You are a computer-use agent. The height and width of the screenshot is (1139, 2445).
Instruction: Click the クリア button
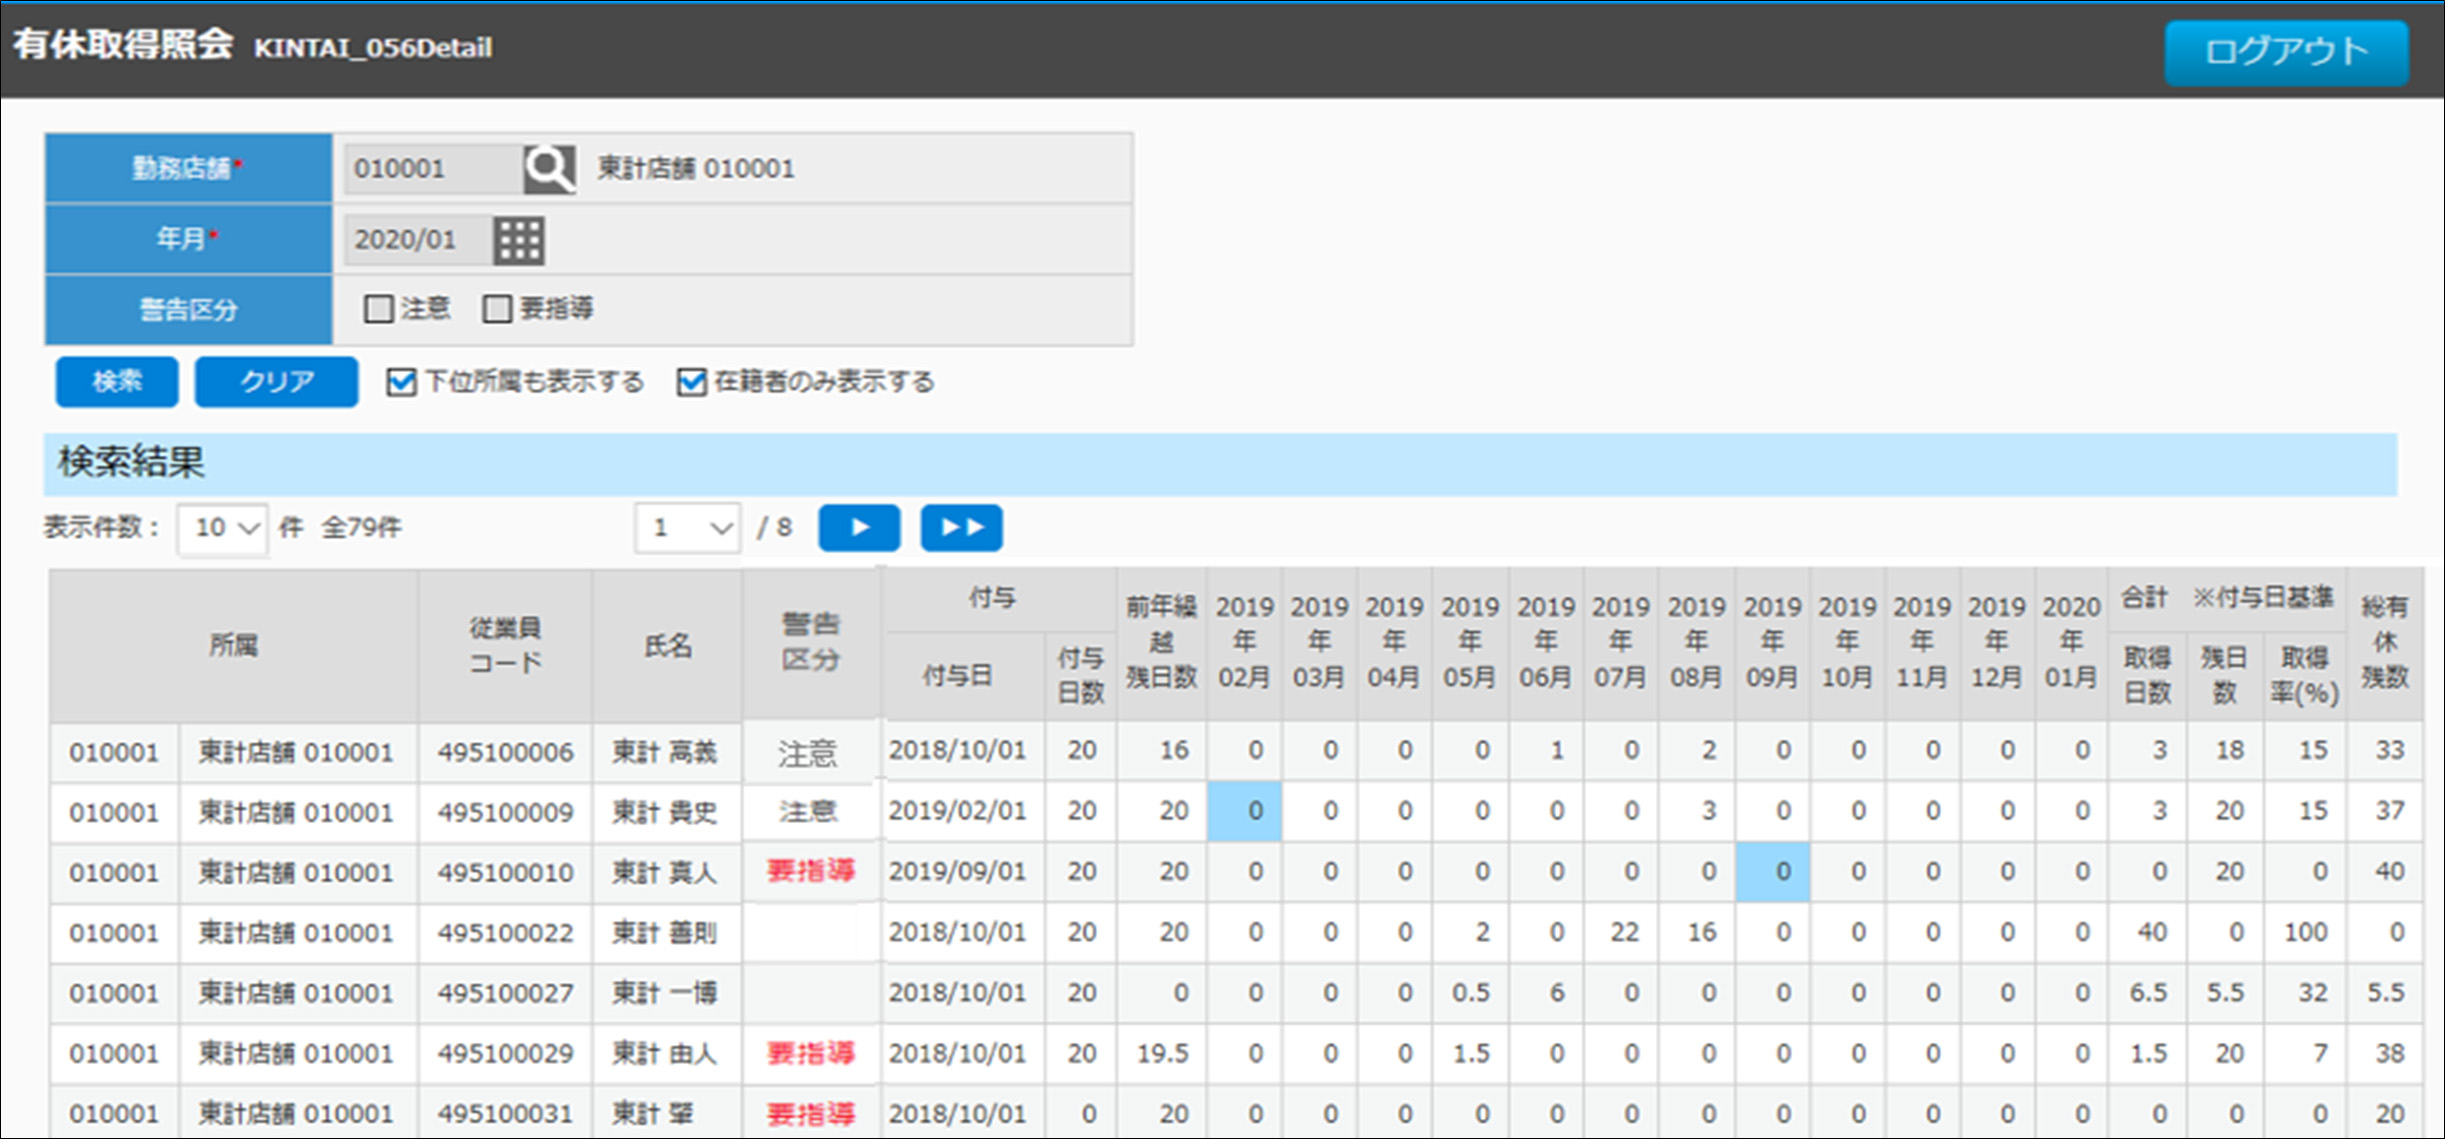click(x=276, y=382)
